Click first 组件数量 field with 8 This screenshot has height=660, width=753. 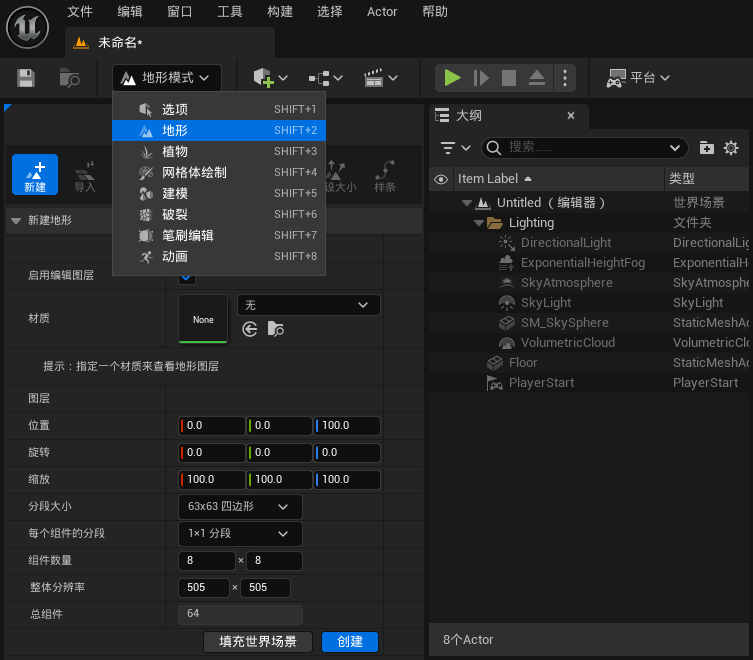coord(207,561)
